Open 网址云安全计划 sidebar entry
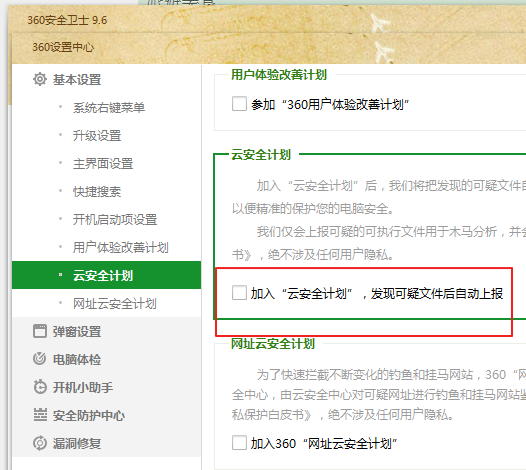The width and height of the screenshot is (526, 470). point(115,304)
